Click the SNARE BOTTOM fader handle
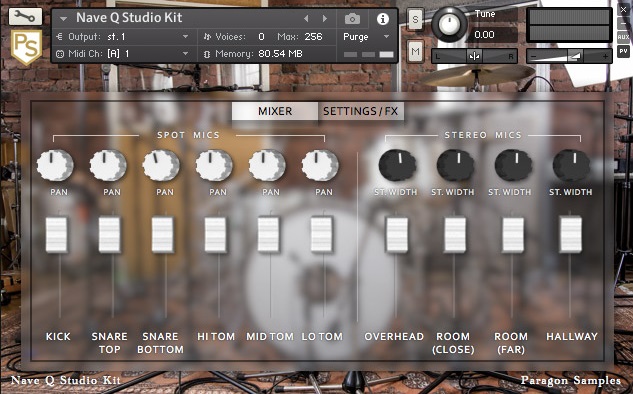This screenshot has width=633, height=394. (x=163, y=235)
